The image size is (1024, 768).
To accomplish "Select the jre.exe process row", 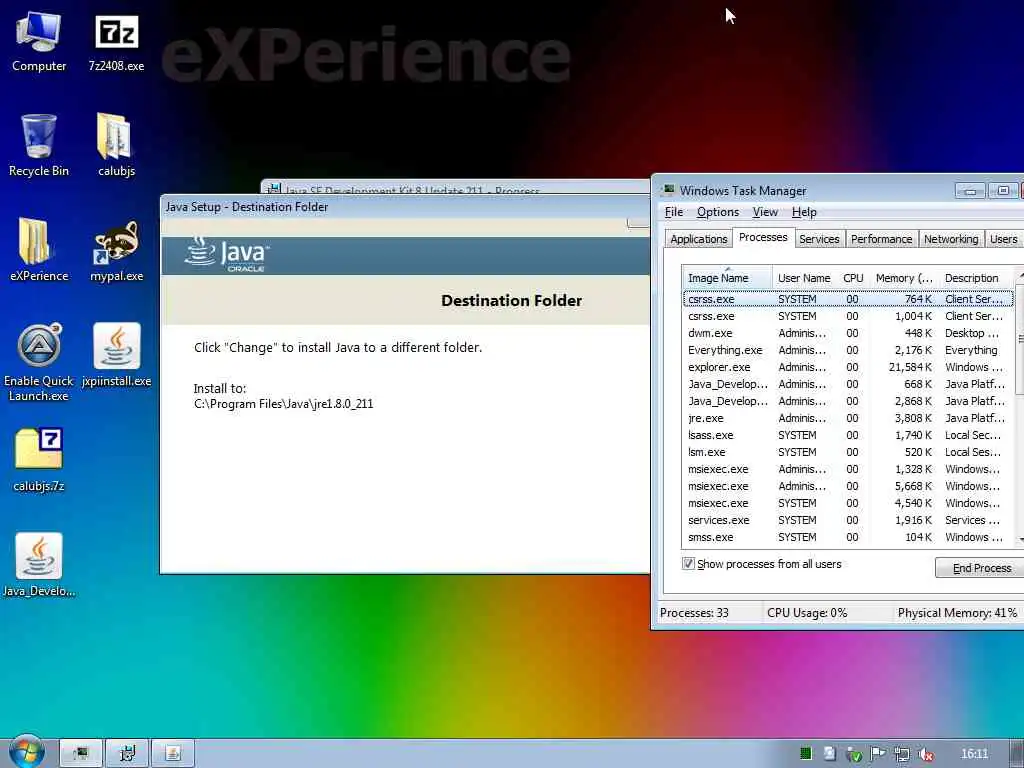I will (848, 418).
